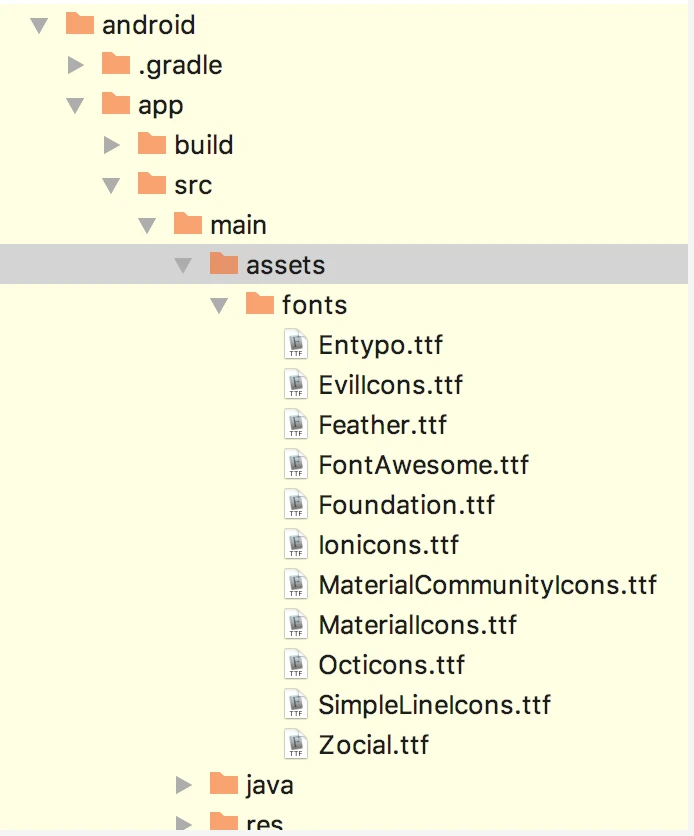Click the android folder icon
The height and width of the screenshot is (836, 694).
tap(80, 23)
